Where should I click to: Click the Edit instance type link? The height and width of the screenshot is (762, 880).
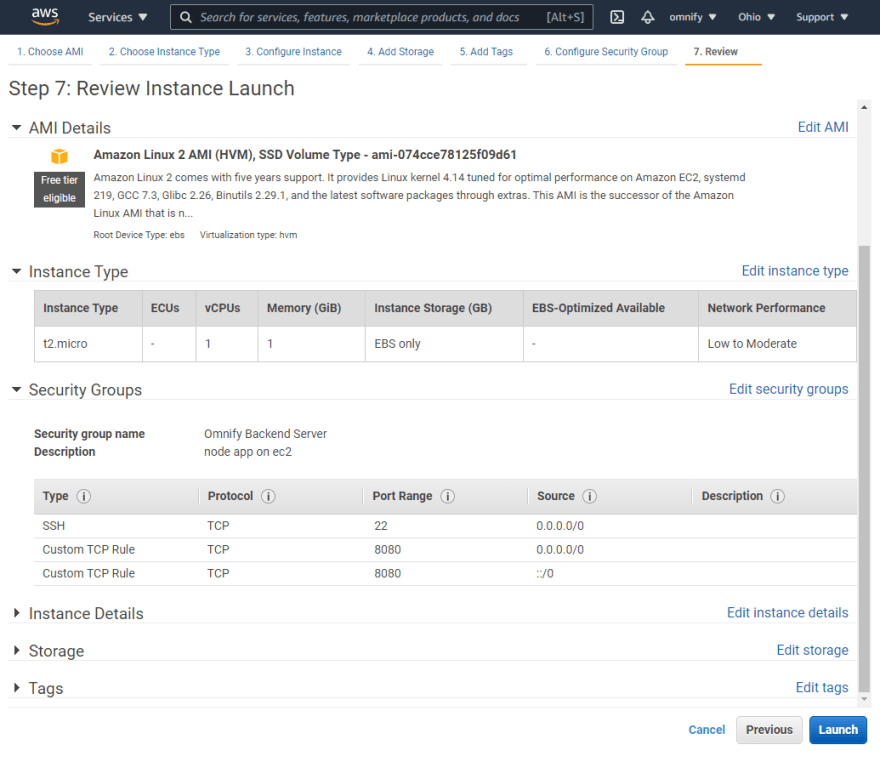coord(795,271)
